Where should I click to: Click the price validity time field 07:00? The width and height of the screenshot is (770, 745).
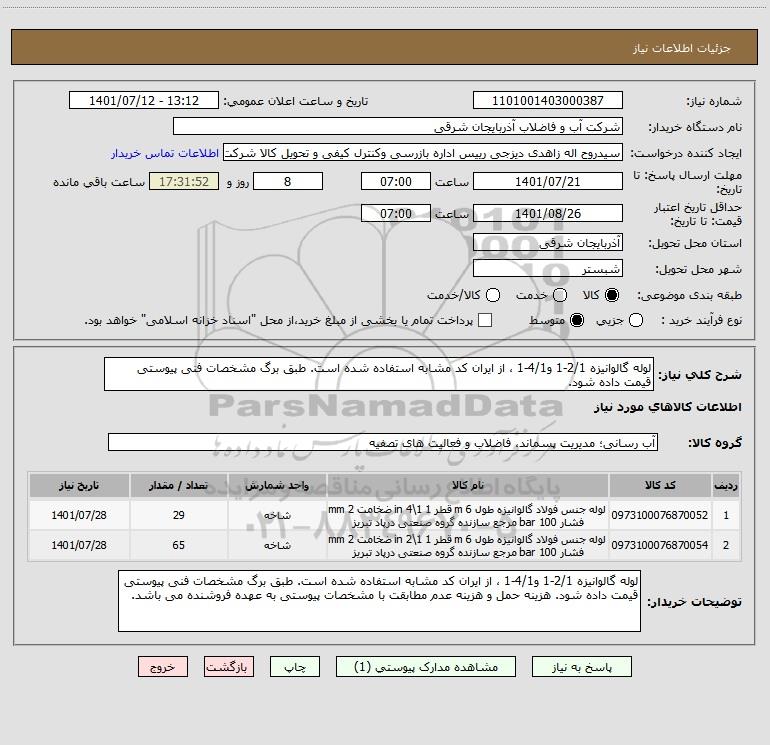[396, 213]
